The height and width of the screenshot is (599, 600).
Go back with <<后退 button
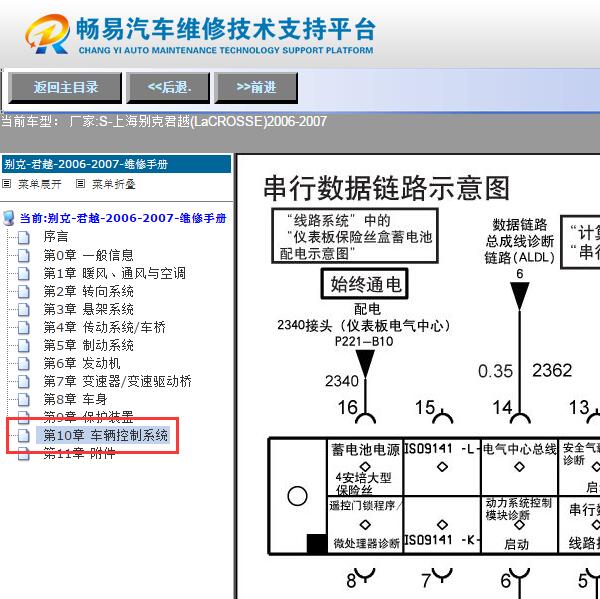tap(168, 88)
